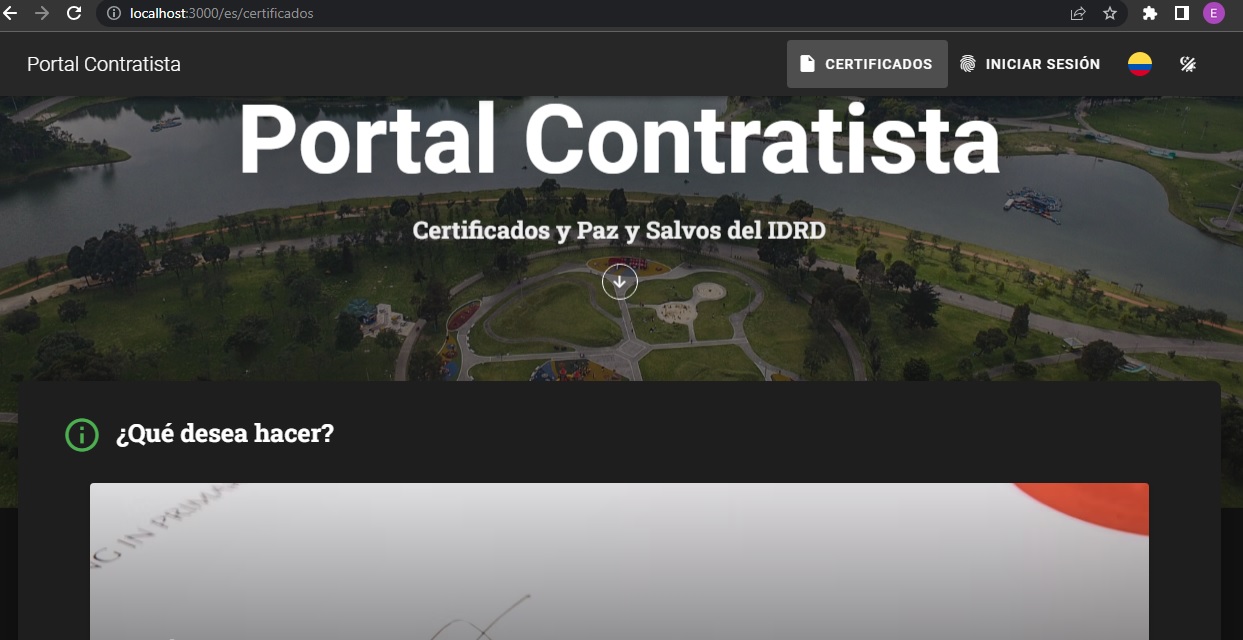The height and width of the screenshot is (640, 1243).
Task: Click the fingerprint icon next to Iniciar Sesión
Action: pos(967,64)
